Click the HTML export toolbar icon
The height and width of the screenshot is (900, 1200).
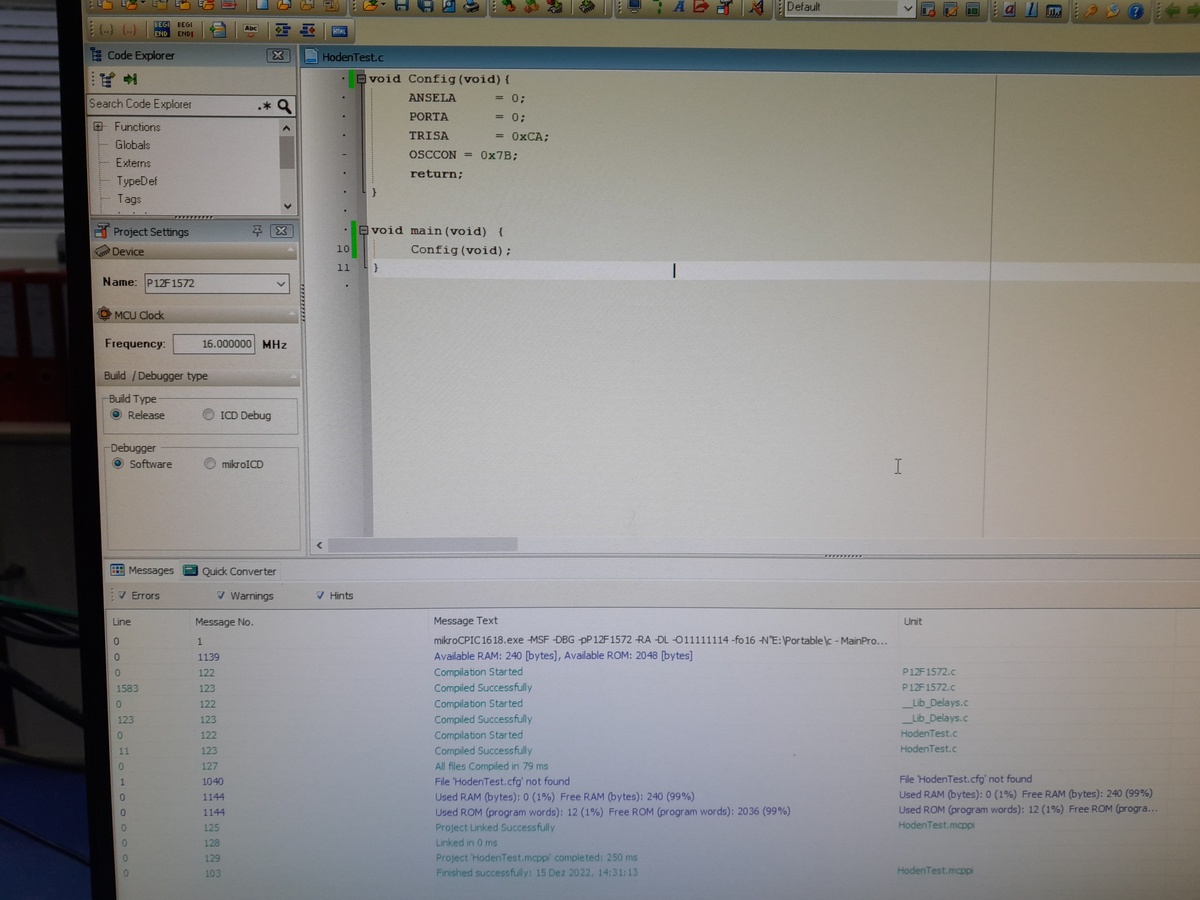coord(339,31)
